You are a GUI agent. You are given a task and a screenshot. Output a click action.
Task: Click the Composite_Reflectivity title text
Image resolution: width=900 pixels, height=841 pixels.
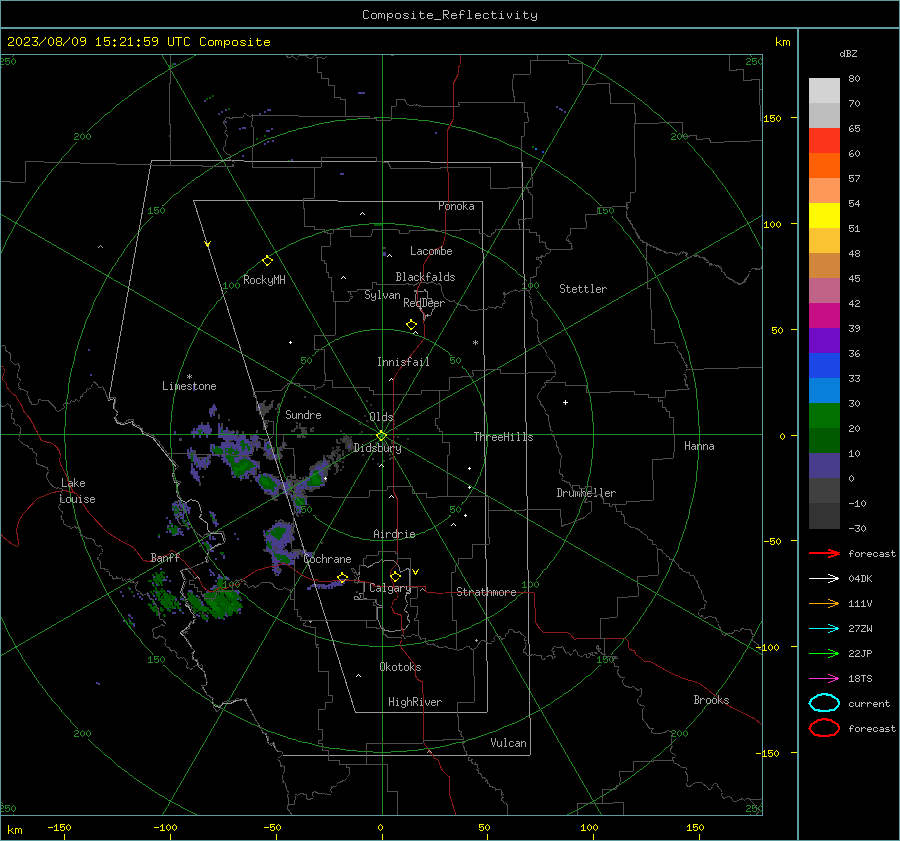coord(449,15)
